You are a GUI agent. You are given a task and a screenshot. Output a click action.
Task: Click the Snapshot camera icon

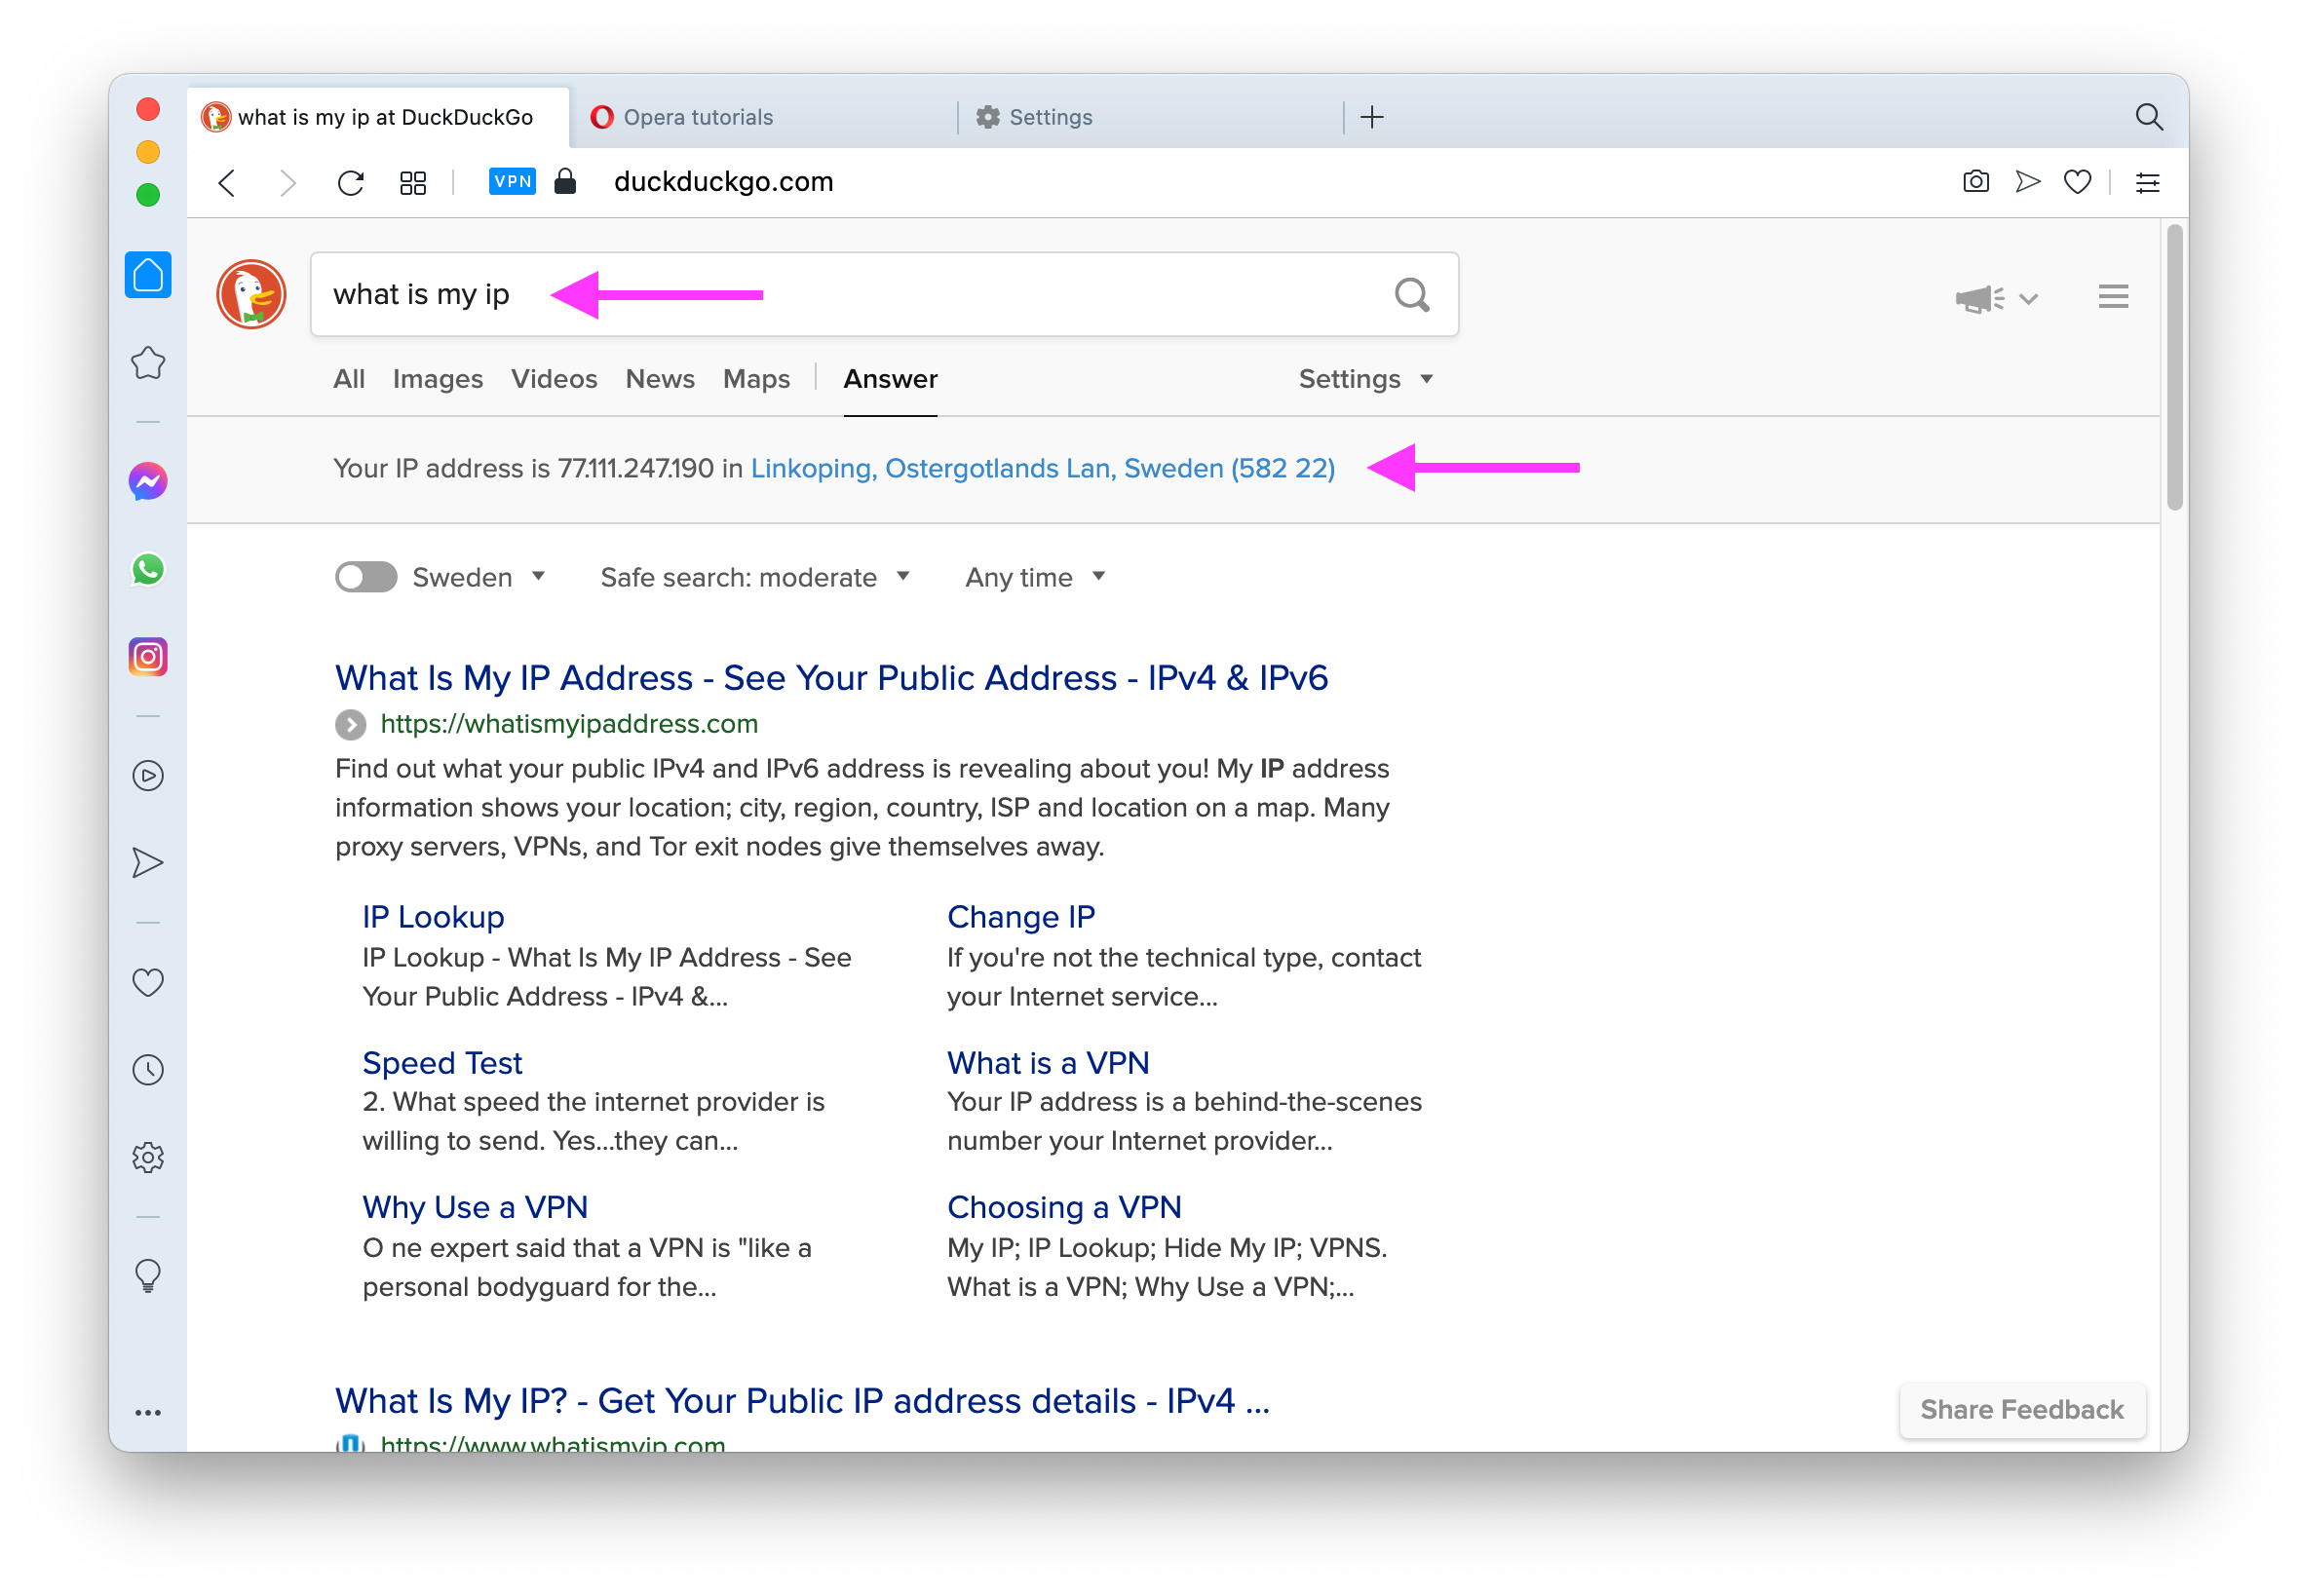(1975, 182)
